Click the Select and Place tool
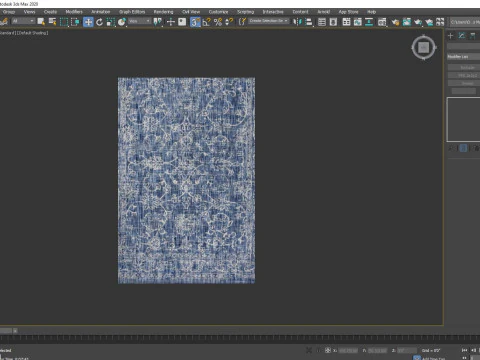The height and width of the screenshot is (360, 480). (122, 22)
